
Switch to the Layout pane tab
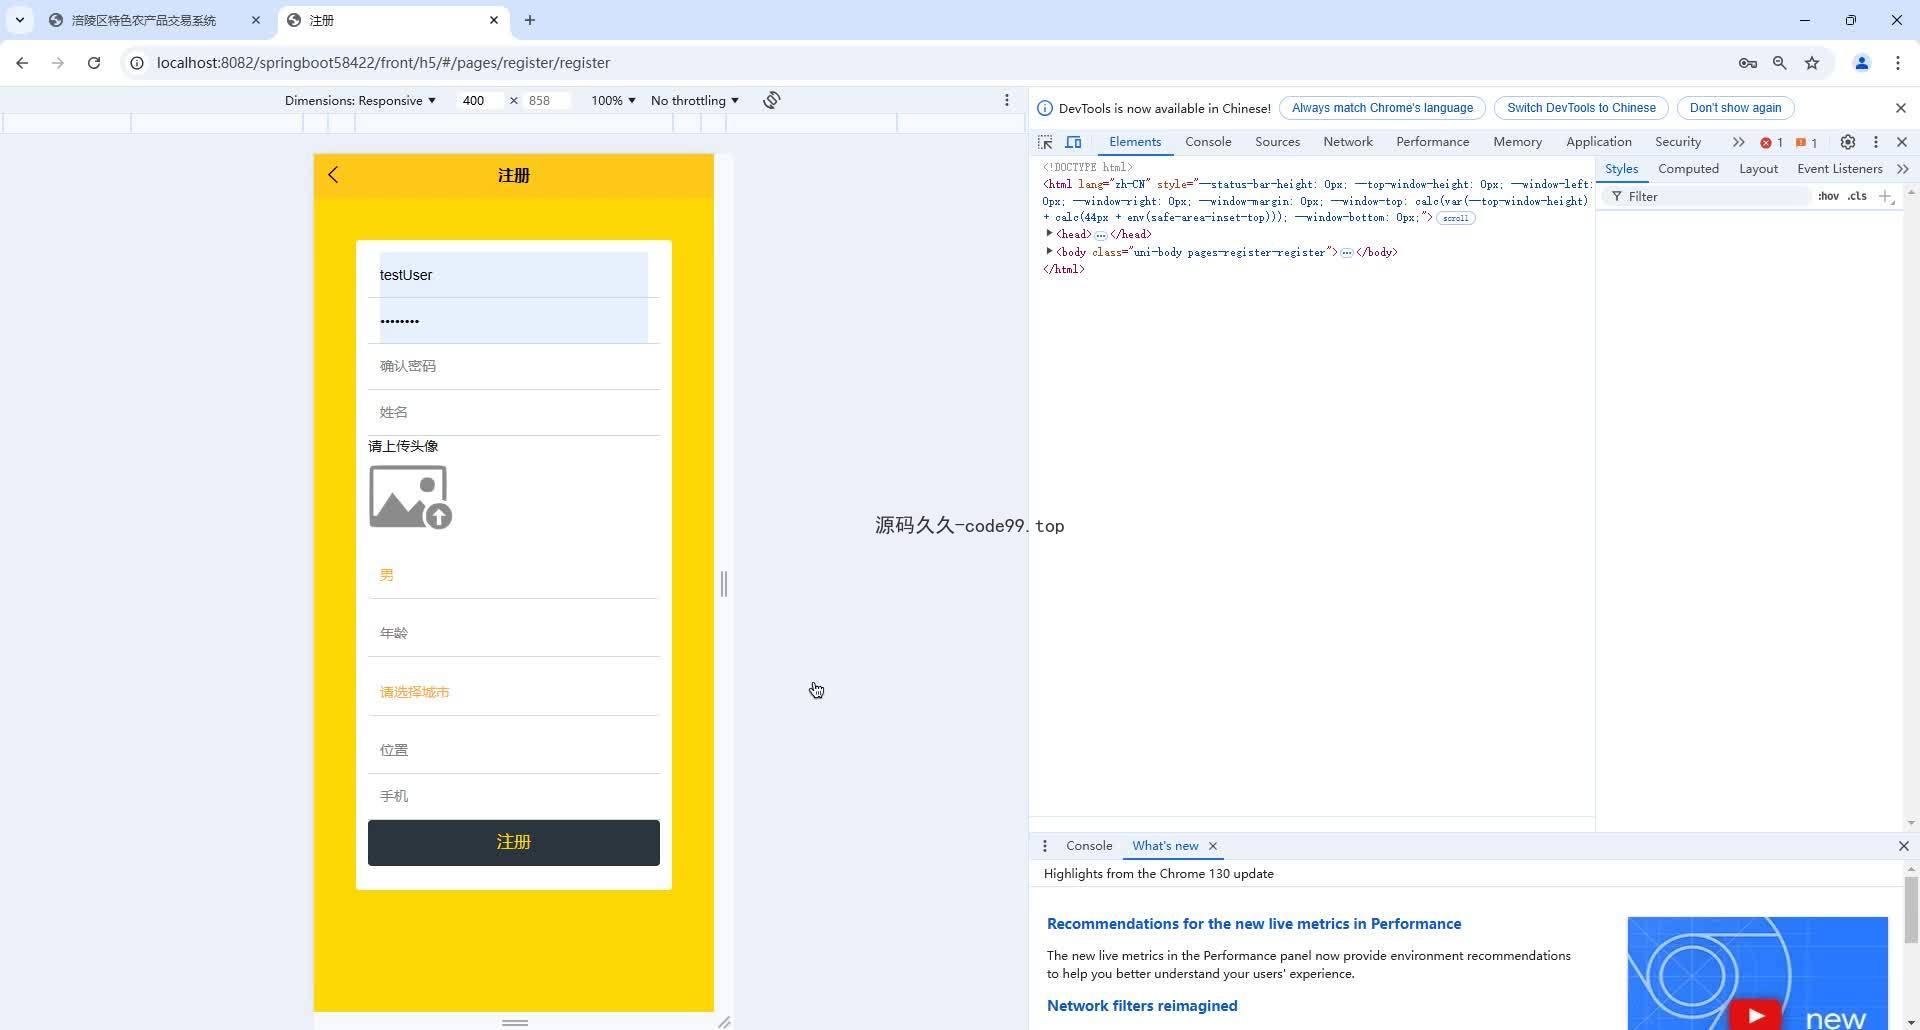1758,169
